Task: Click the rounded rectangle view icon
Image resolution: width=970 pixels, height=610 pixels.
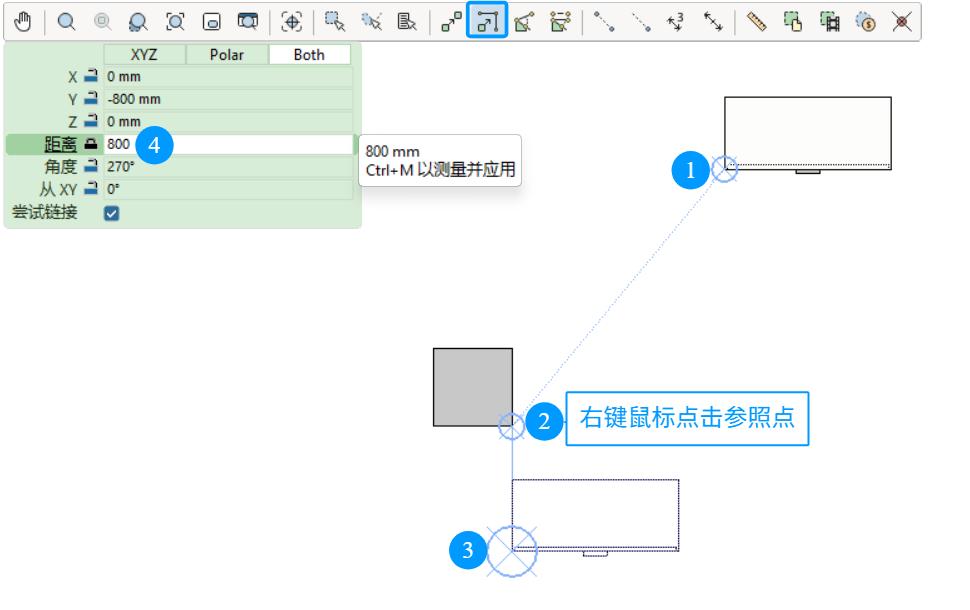Action: [212, 22]
